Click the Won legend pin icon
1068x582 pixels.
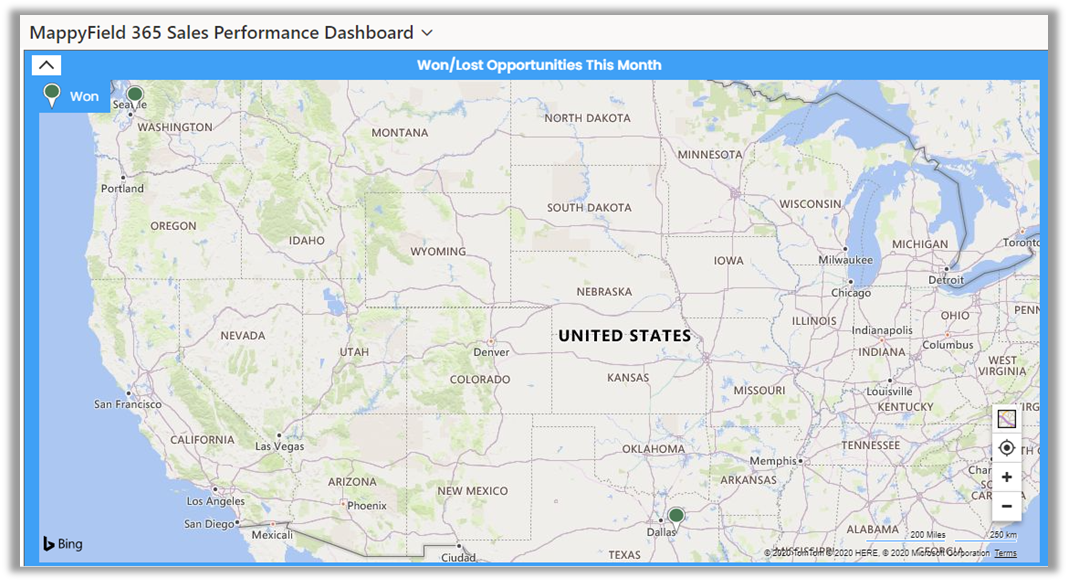coord(52,95)
